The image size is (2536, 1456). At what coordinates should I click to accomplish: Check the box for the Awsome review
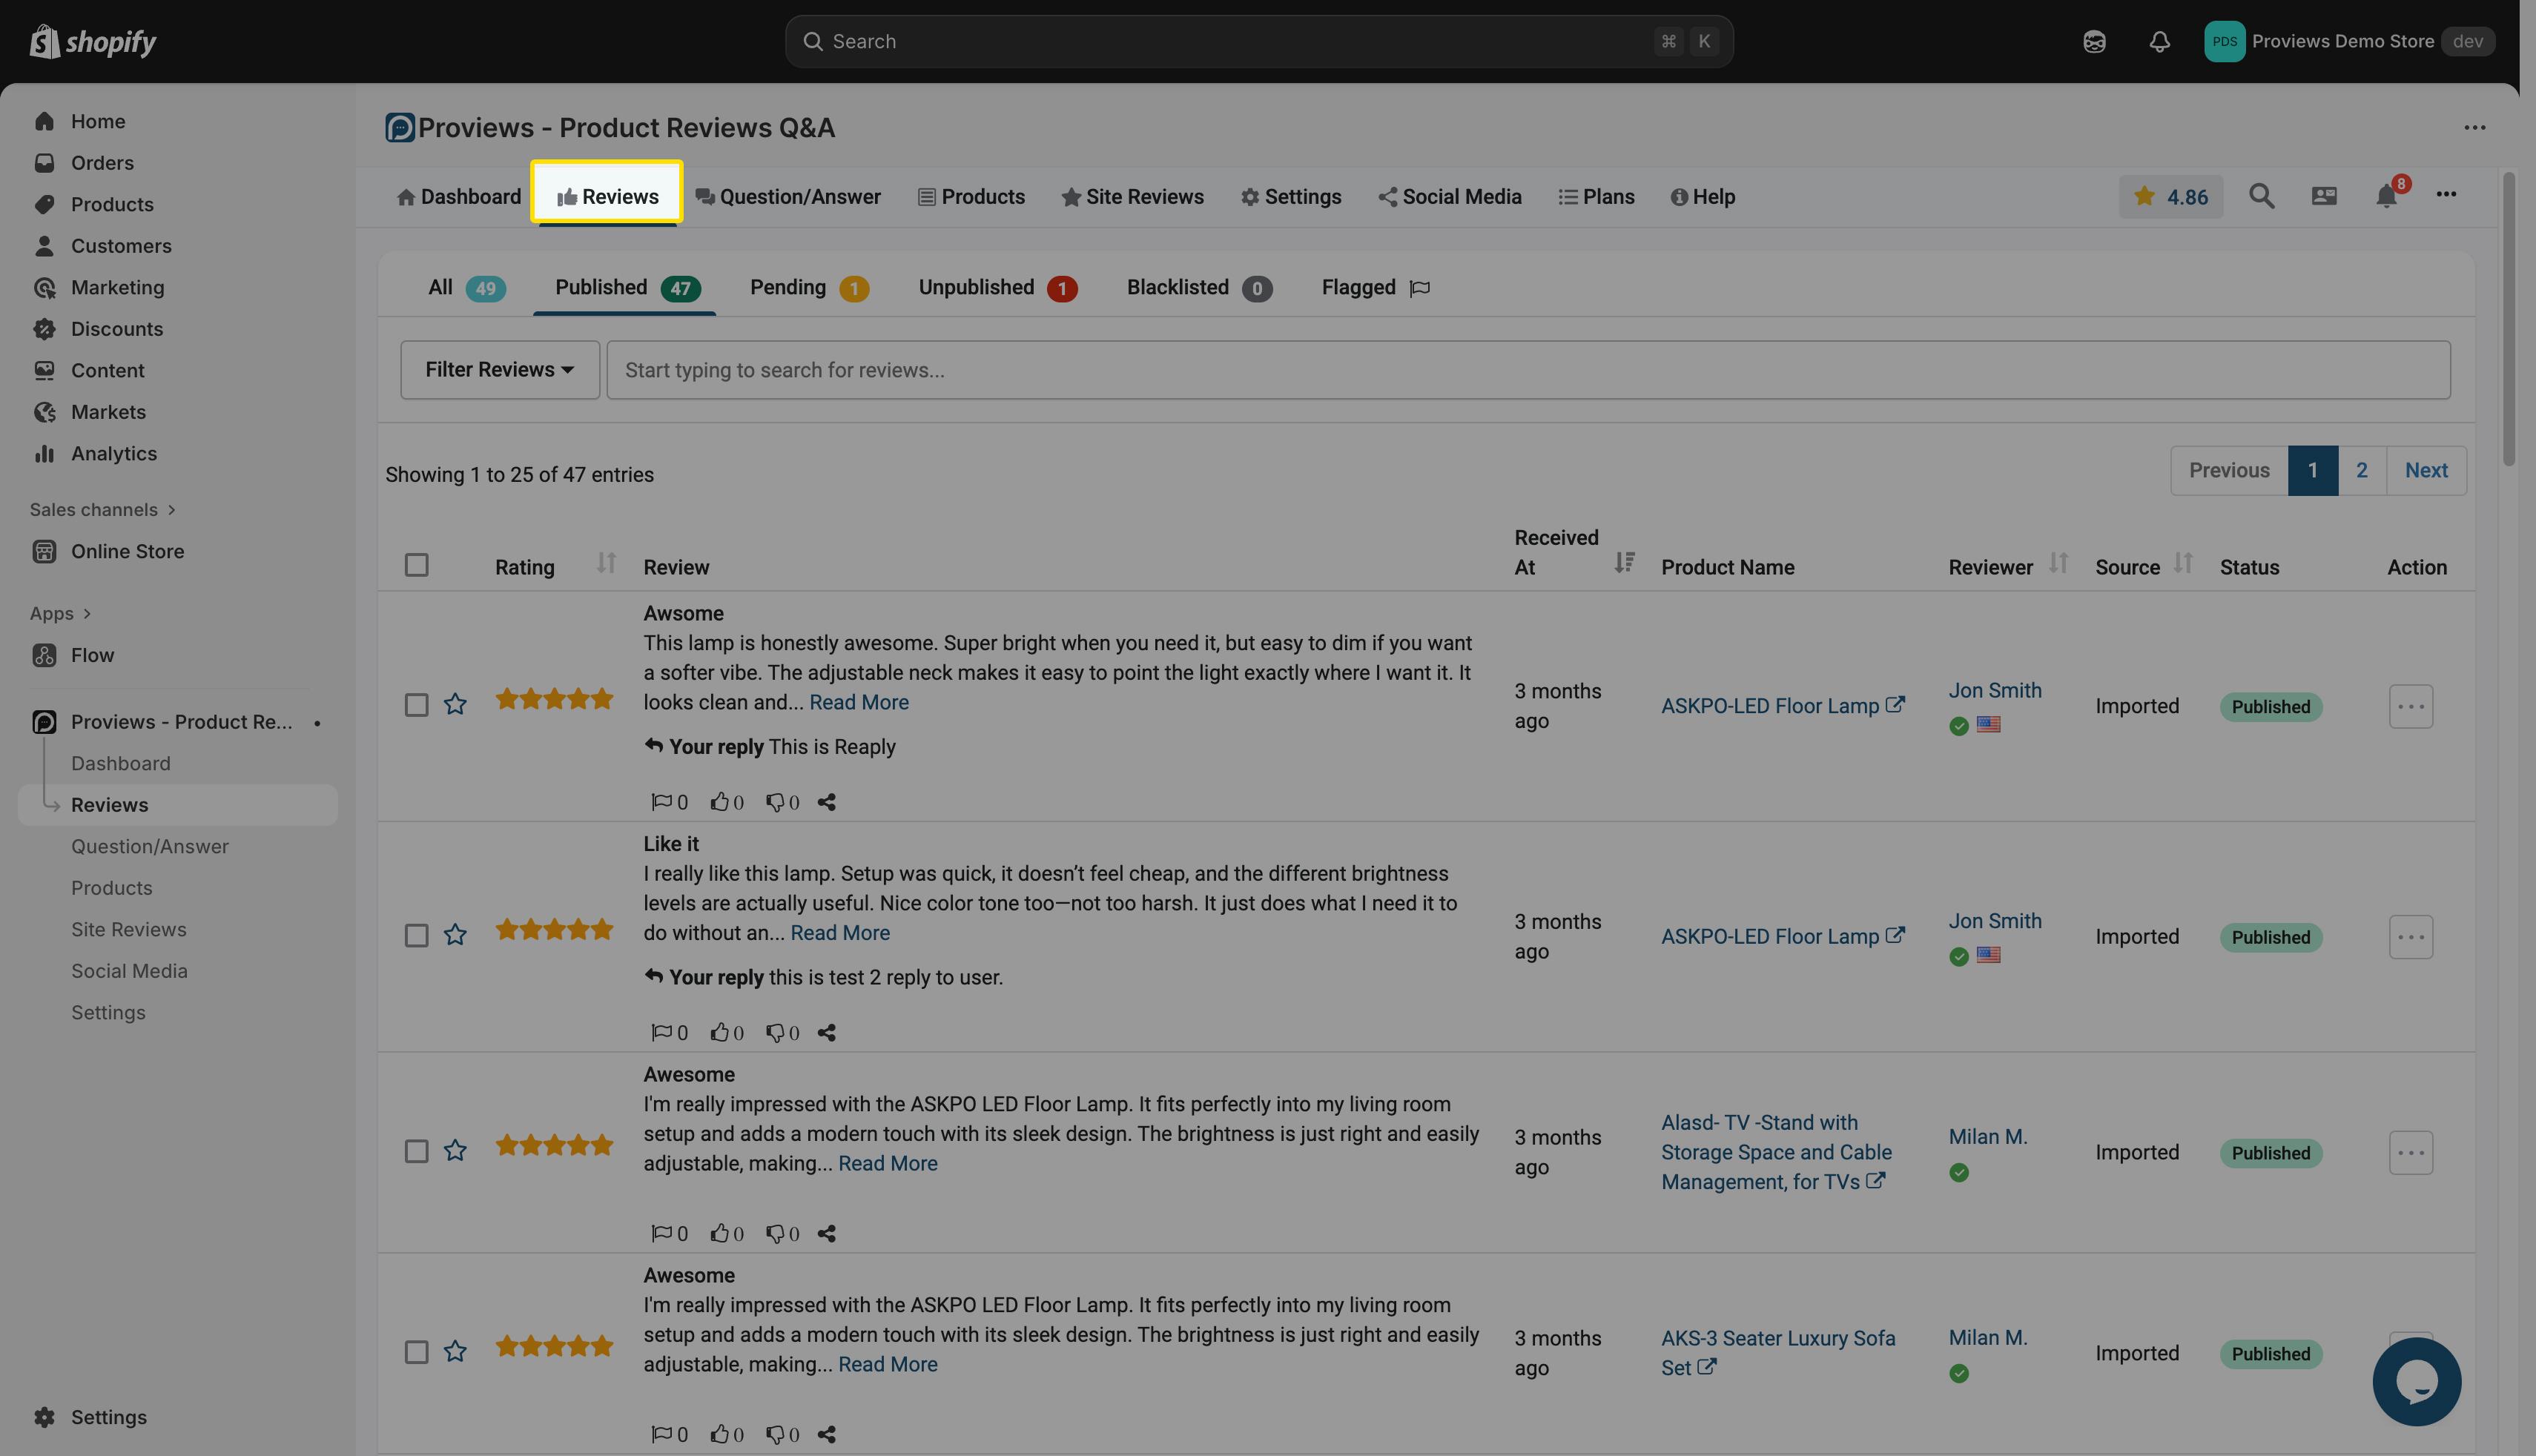416,705
